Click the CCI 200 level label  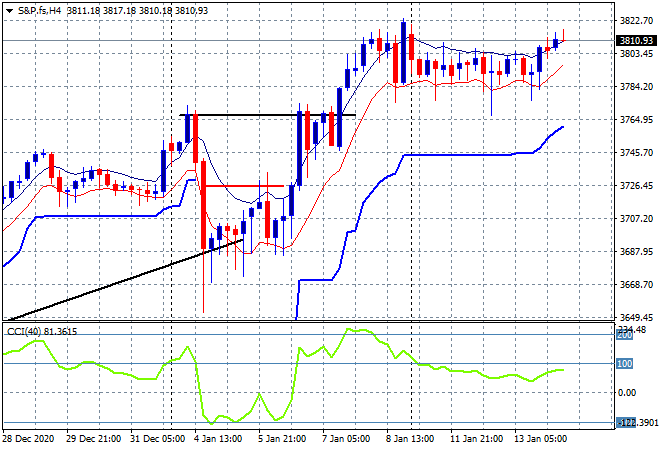[625, 335]
